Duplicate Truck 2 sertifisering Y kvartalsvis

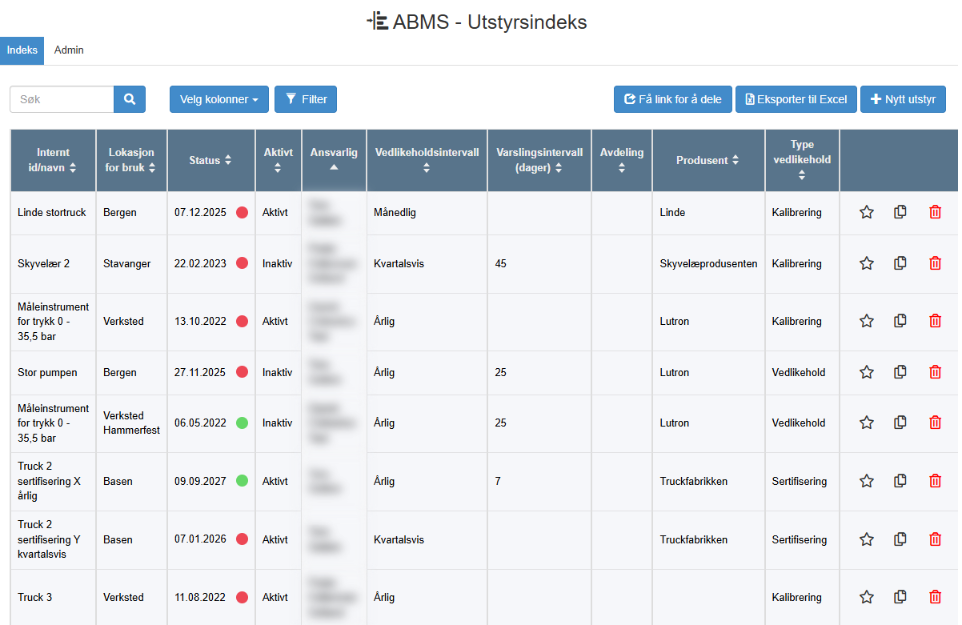pyautogui.click(x=900, y=539)
